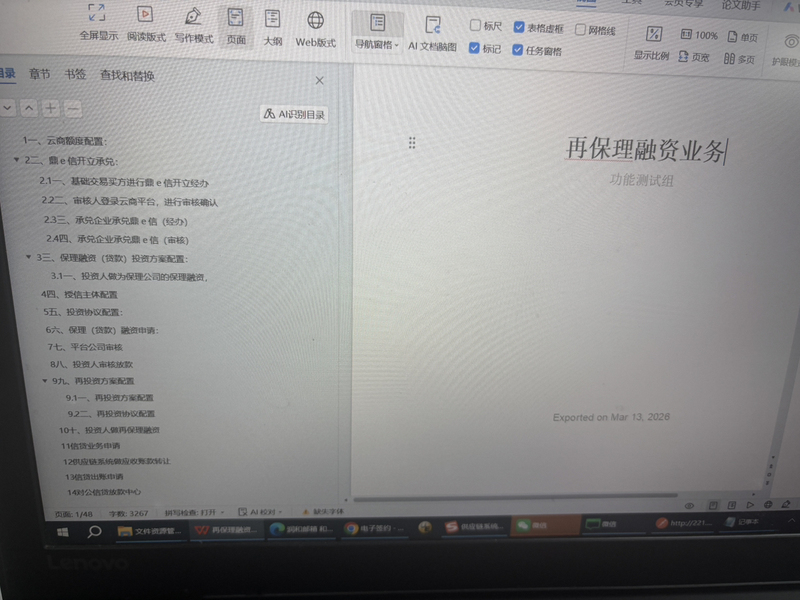Collapse the 9九、再投资方案配置 section
The width and height of the screenshot is (800, 600).
[45, 381]
